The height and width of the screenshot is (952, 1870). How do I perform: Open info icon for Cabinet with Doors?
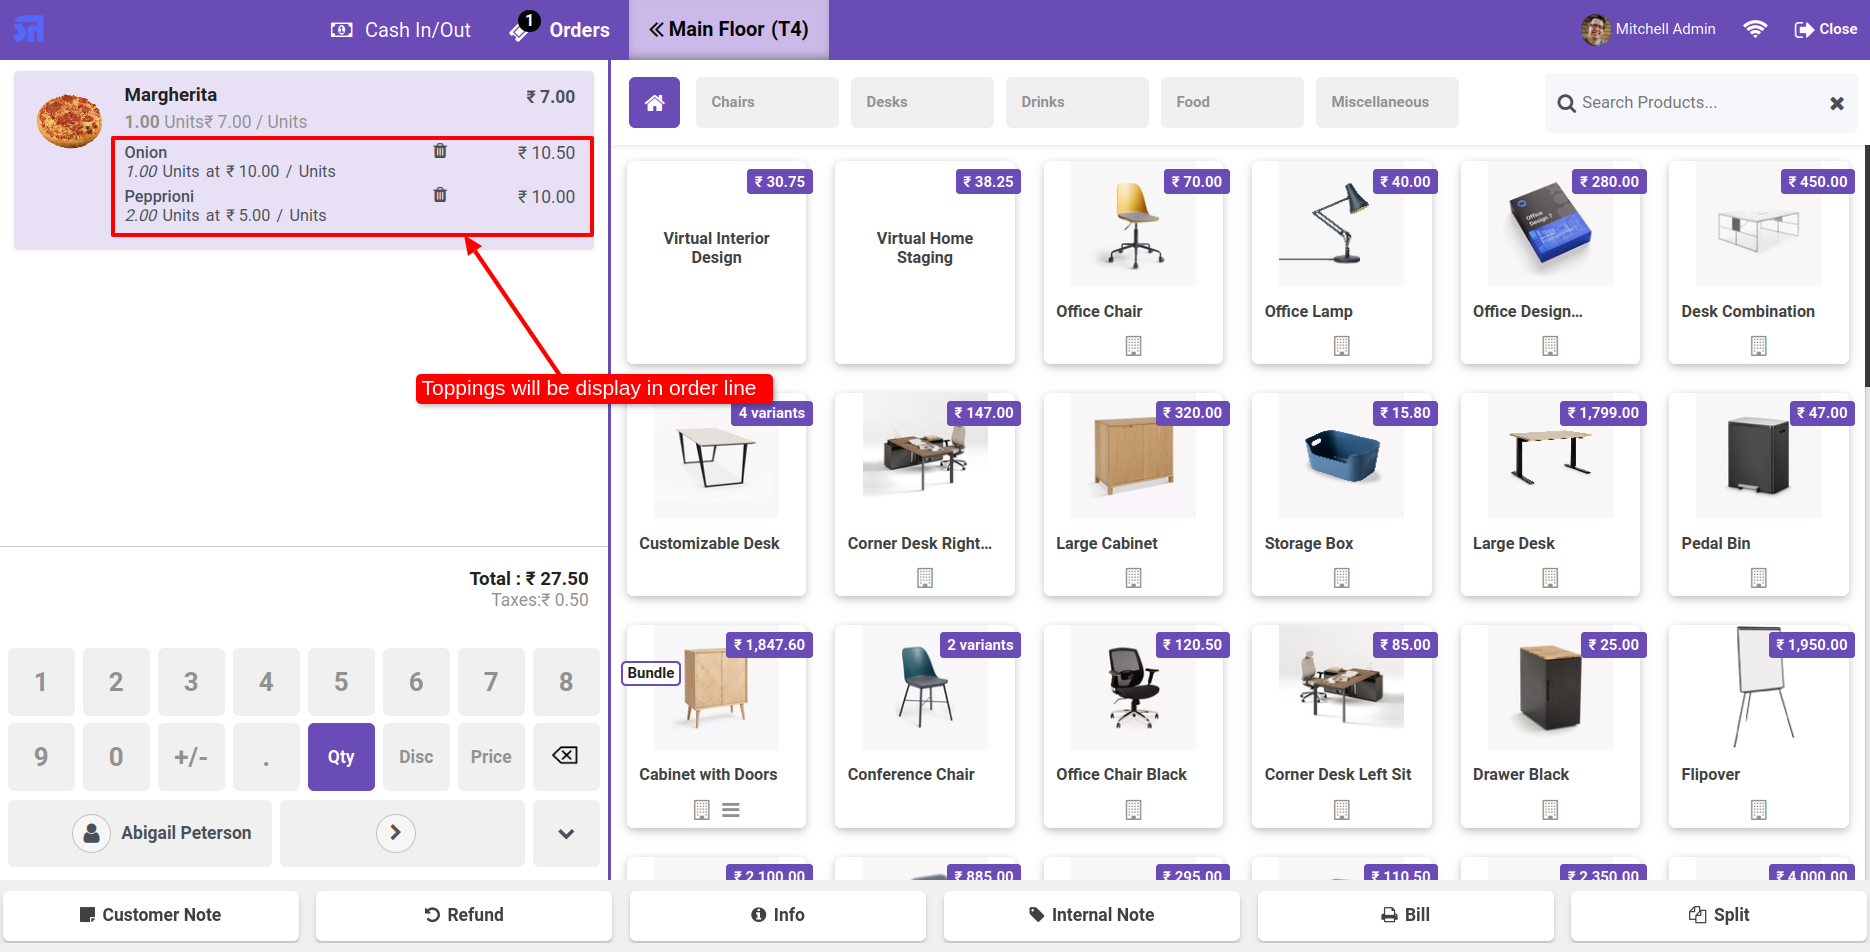[x=702, y=810]
